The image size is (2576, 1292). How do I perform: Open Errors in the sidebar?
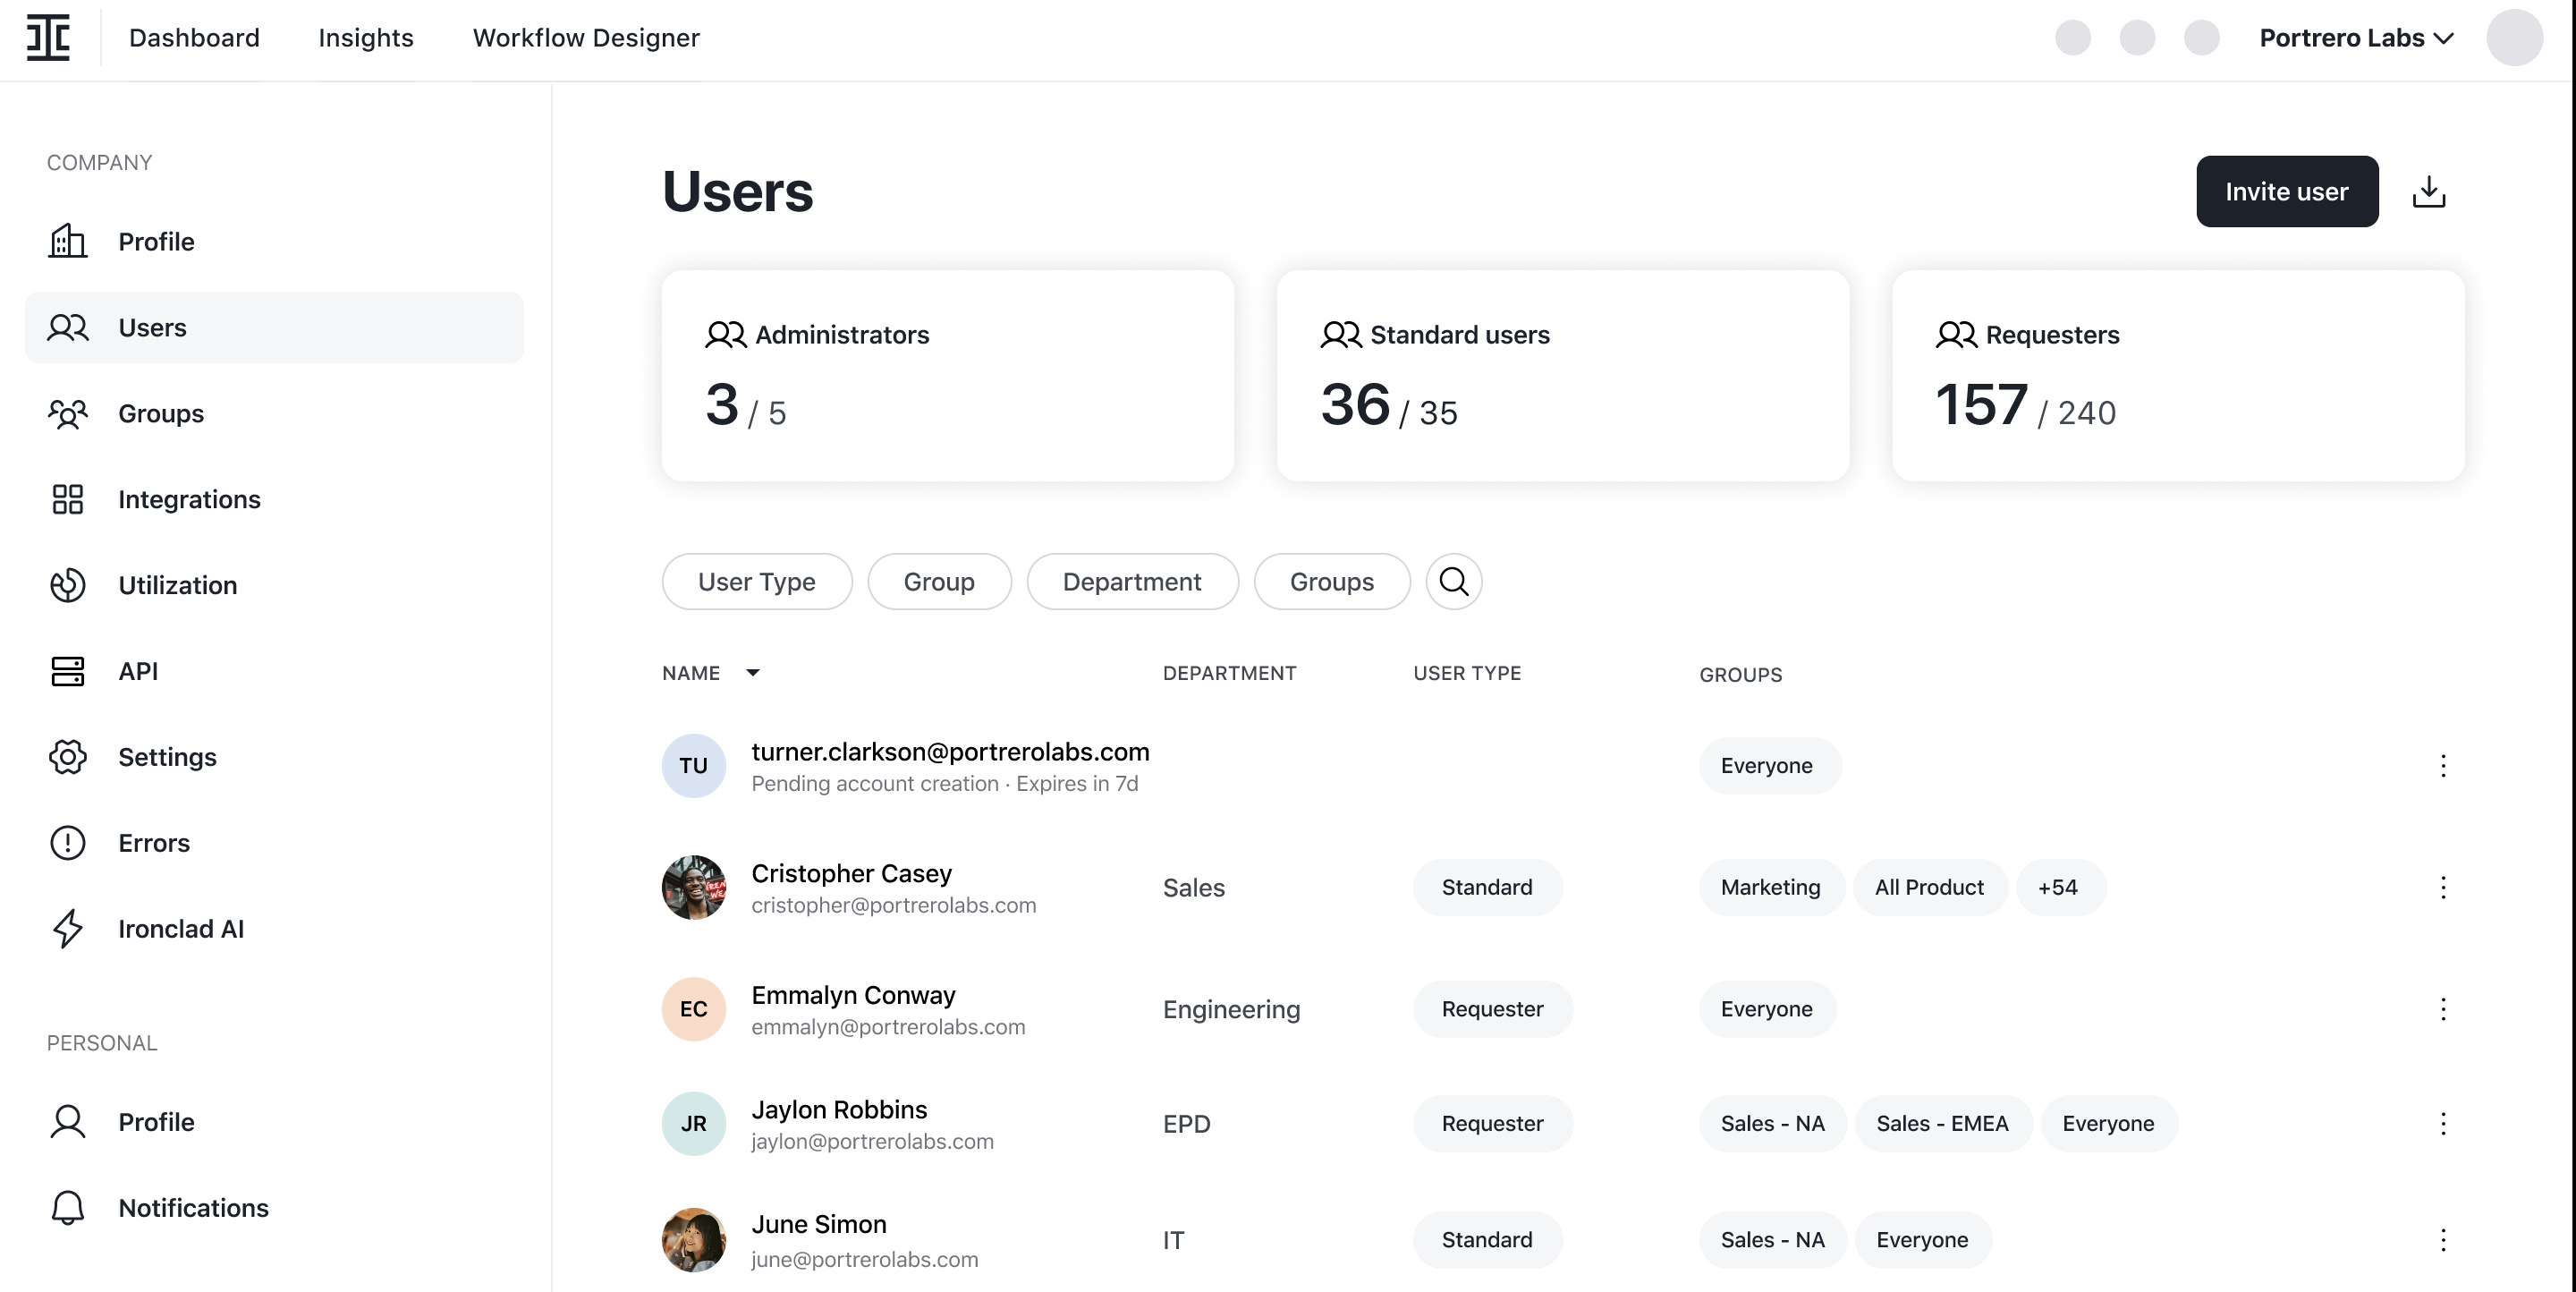[x=153, y=843]
